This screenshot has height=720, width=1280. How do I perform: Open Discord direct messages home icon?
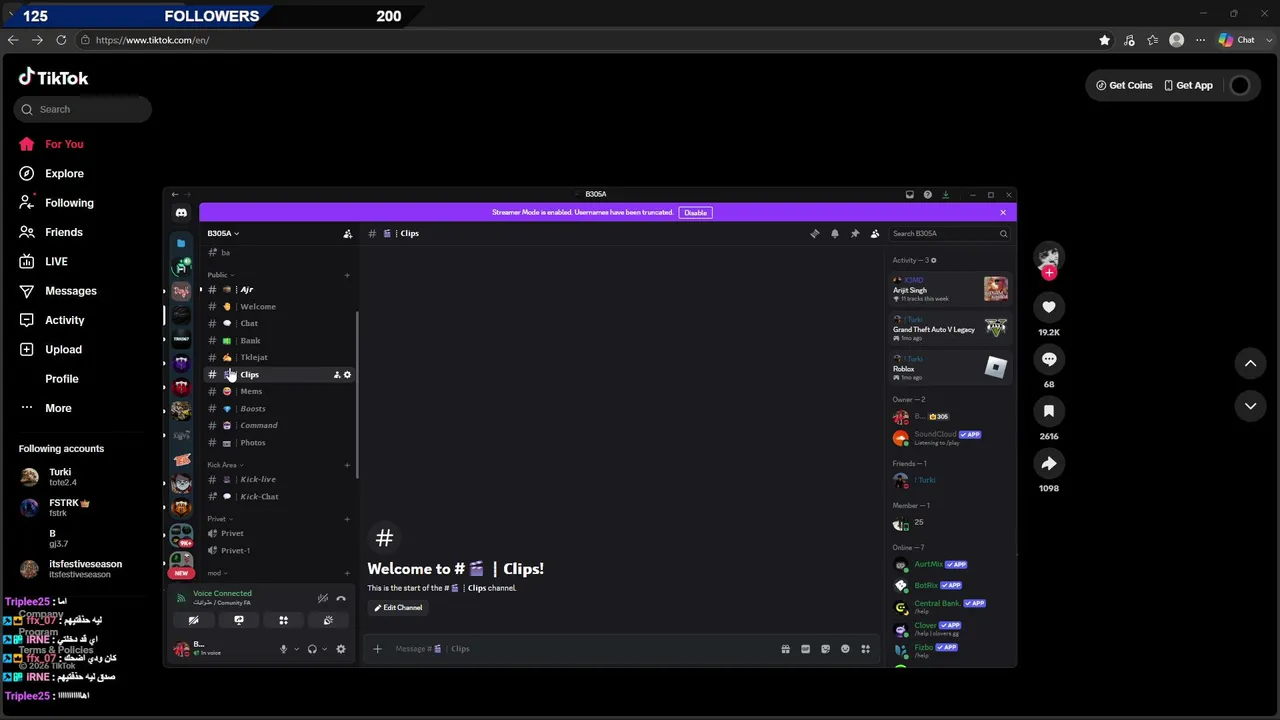coord(181,213)
